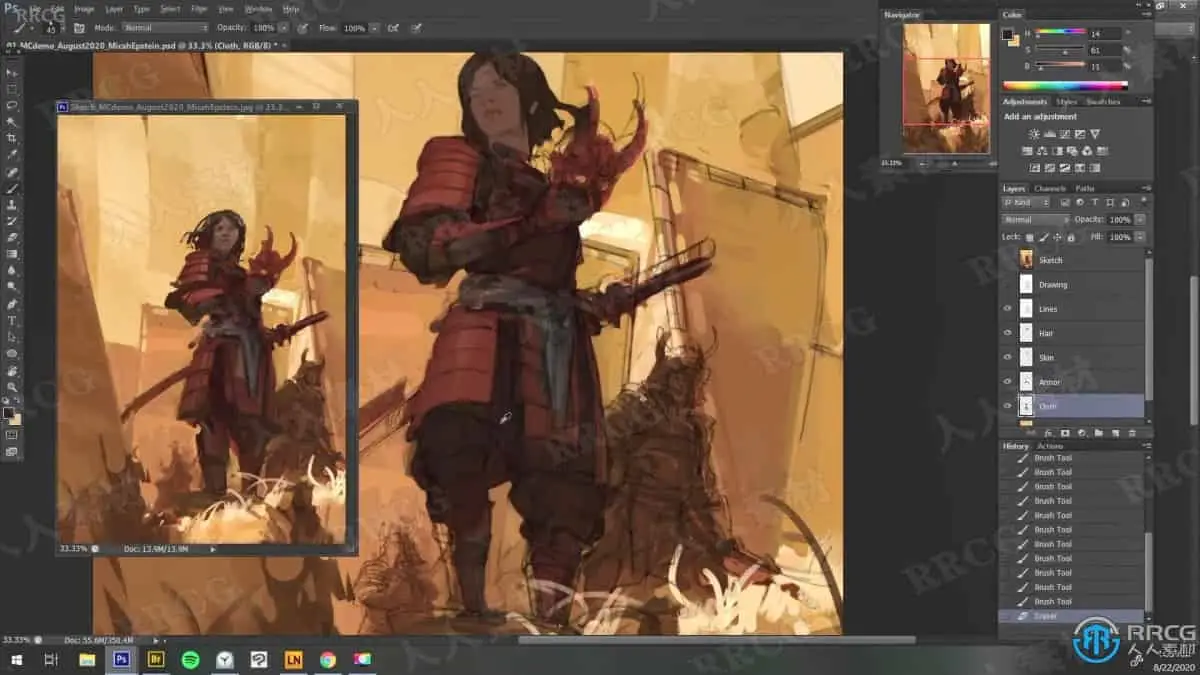Select the Crop tool
The width and height of the screenshot is (1200, 675).
(x=12, y=138)
